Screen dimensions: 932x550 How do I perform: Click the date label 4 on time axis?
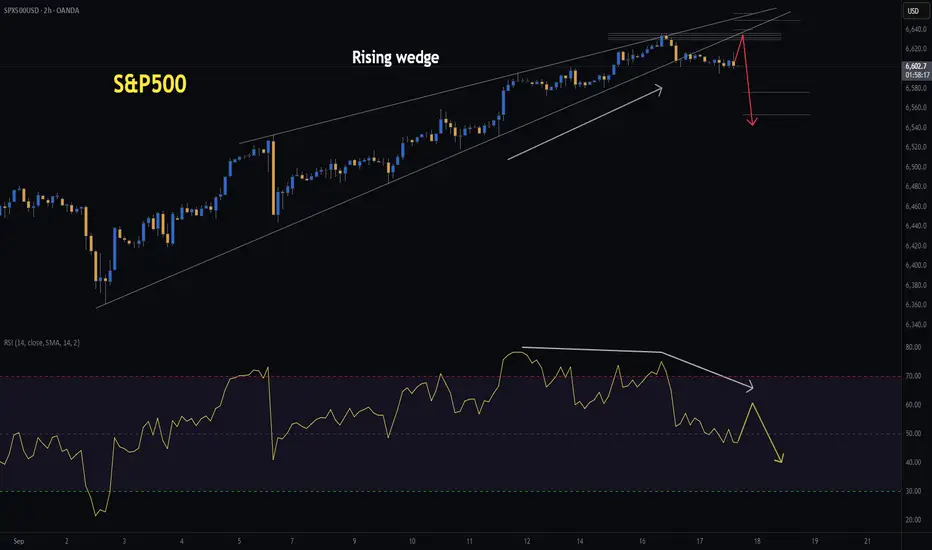pyautogui.click(x=181, y=541)
